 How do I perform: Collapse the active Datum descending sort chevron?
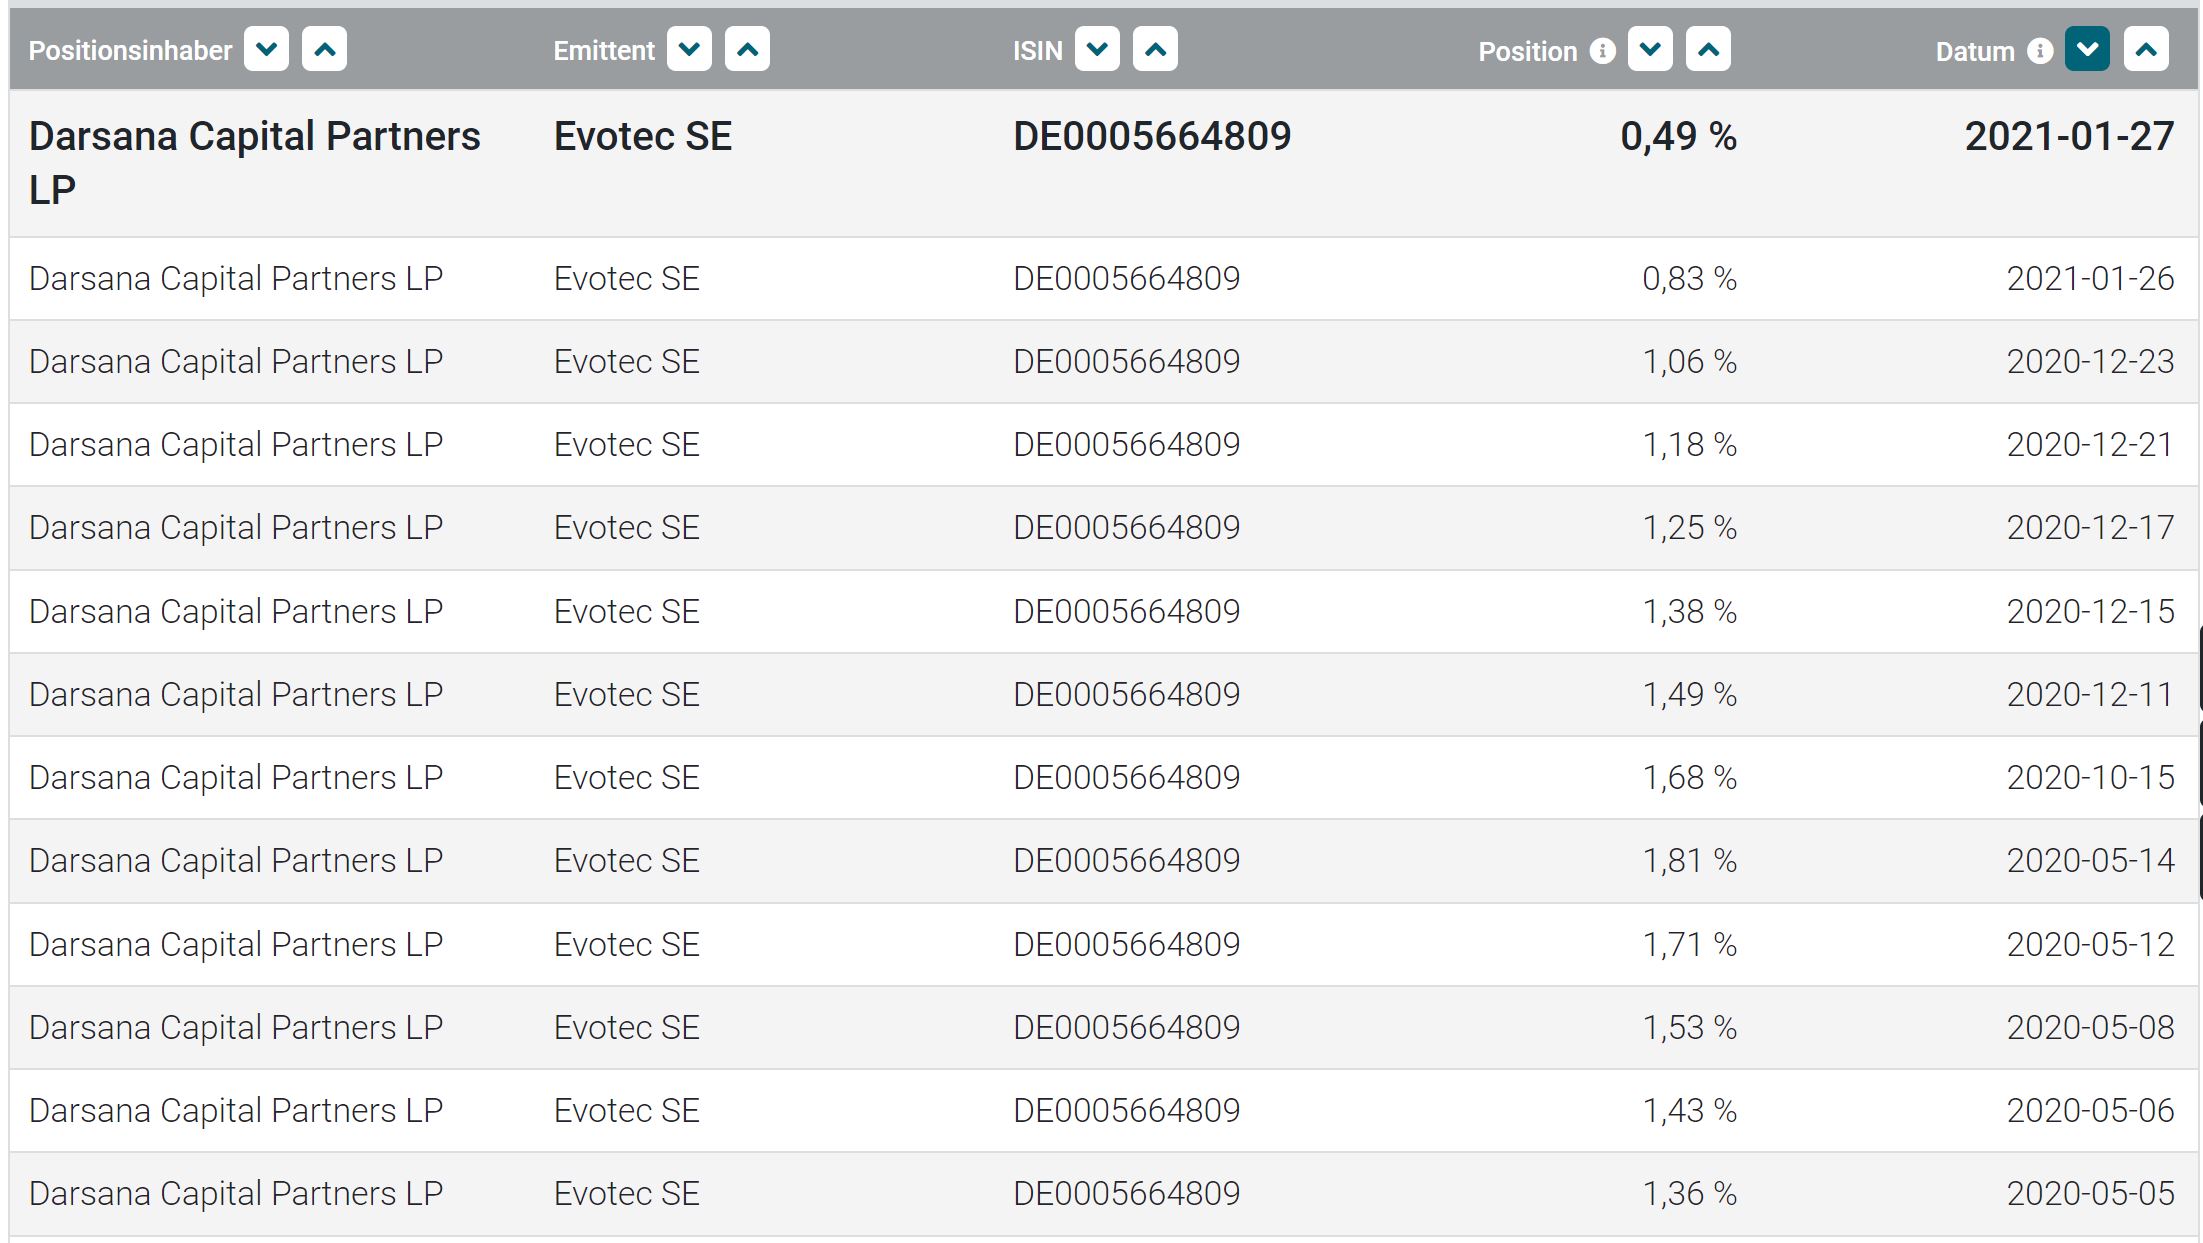point(2087,48)
